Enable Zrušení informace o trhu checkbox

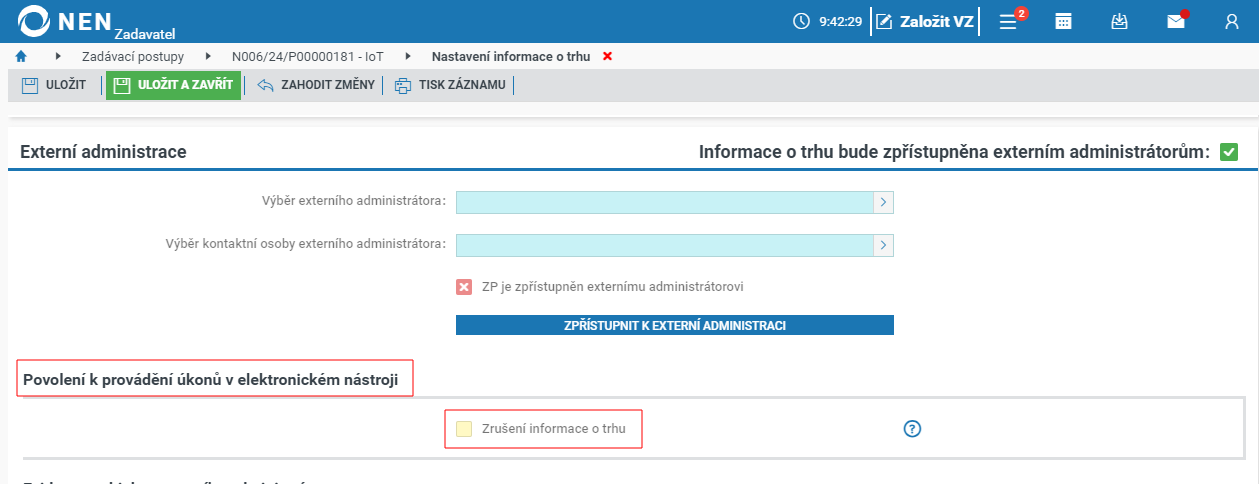click(464, 429)
